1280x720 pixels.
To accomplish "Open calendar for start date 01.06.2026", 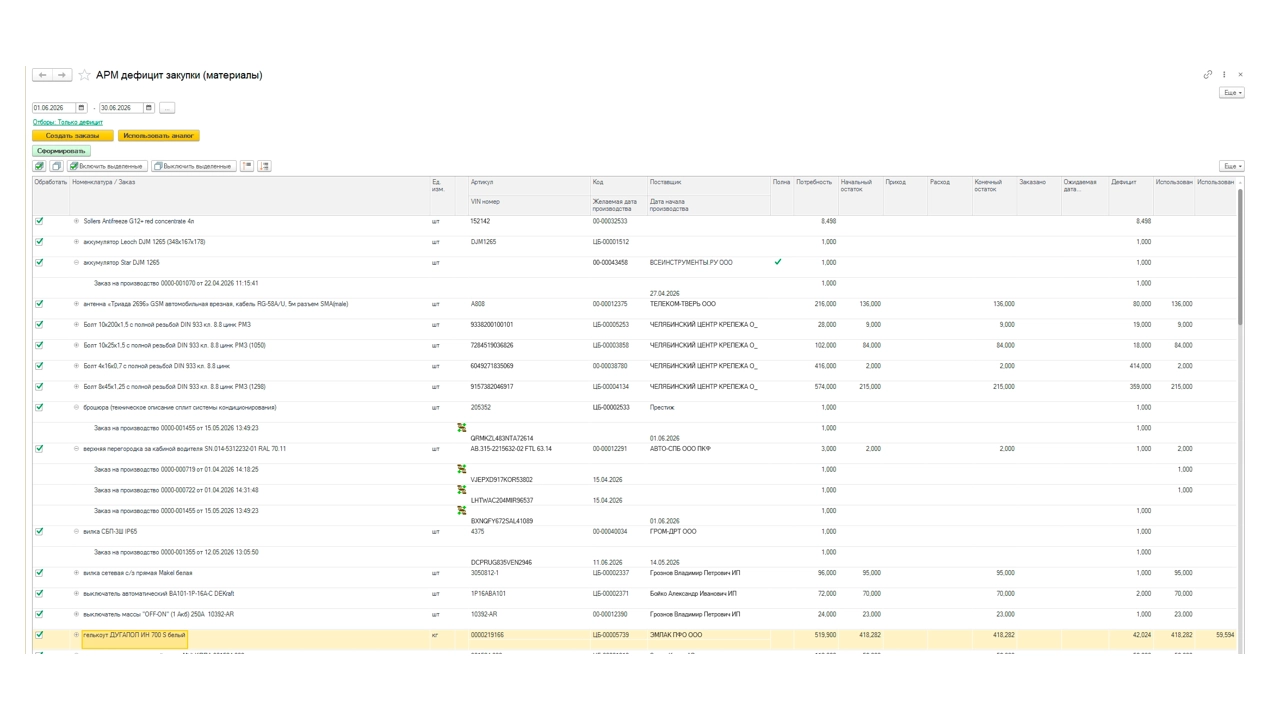I will coord(82,108).
